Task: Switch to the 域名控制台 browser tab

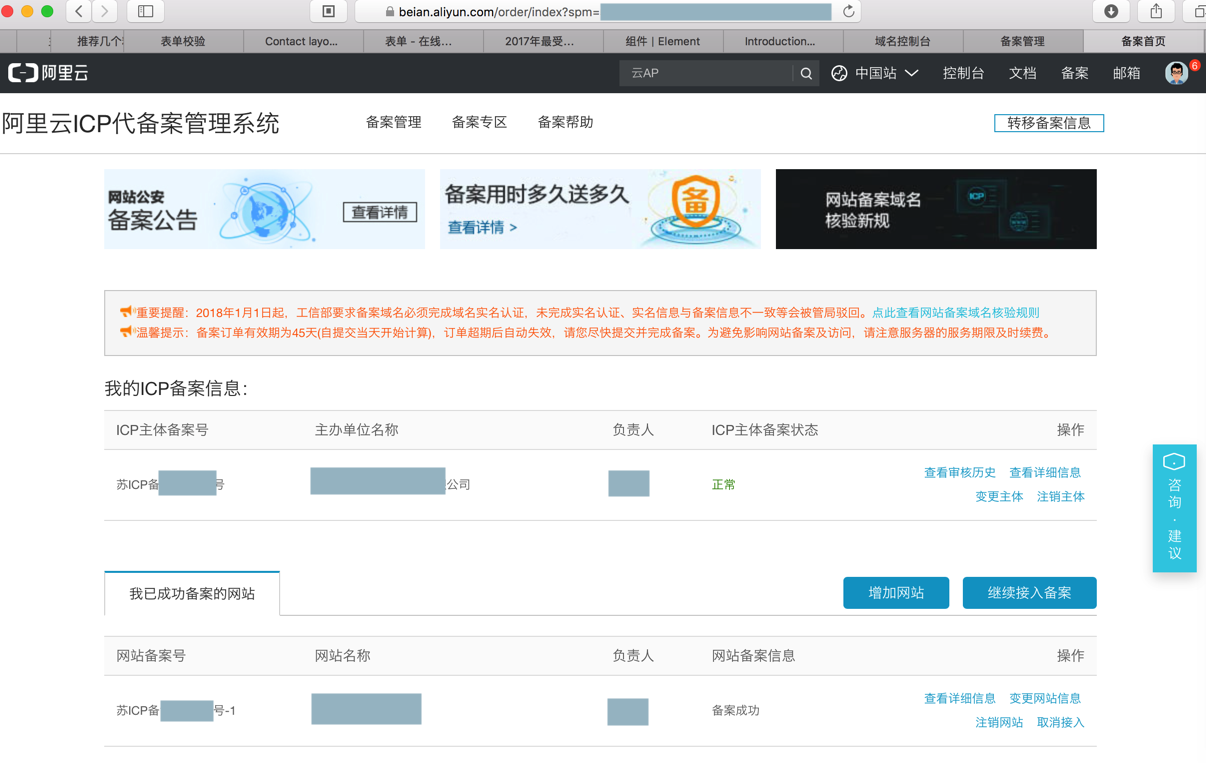Action: [902, 41]
